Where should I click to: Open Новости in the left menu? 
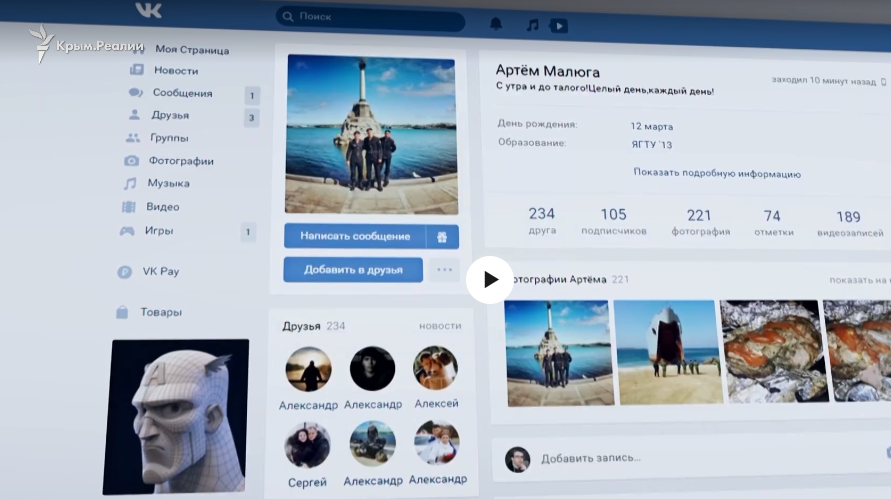[176, 70]
